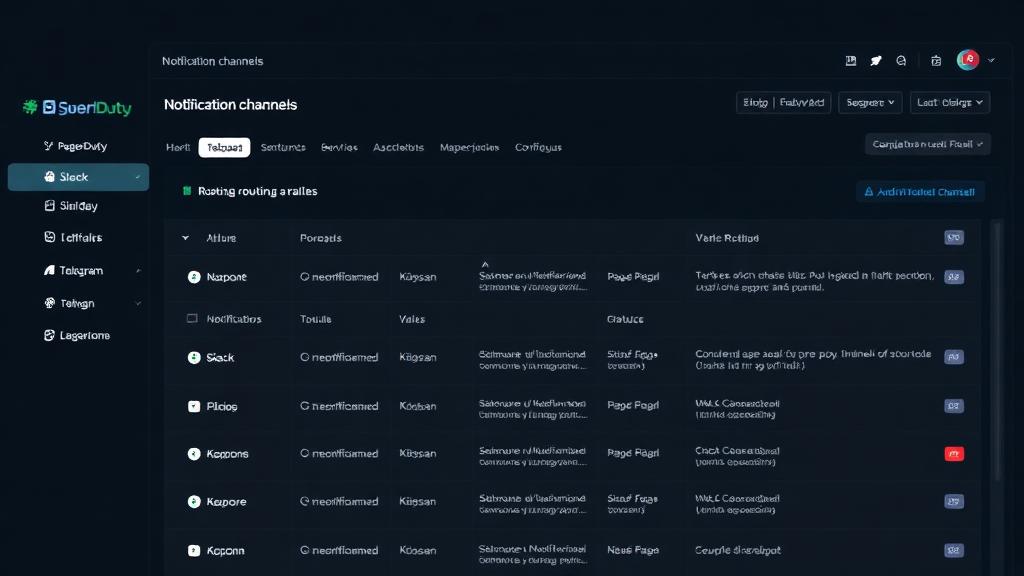Expand the Atture column sort chevron
The image size is (1024, 576).
[x=185, y=238]
